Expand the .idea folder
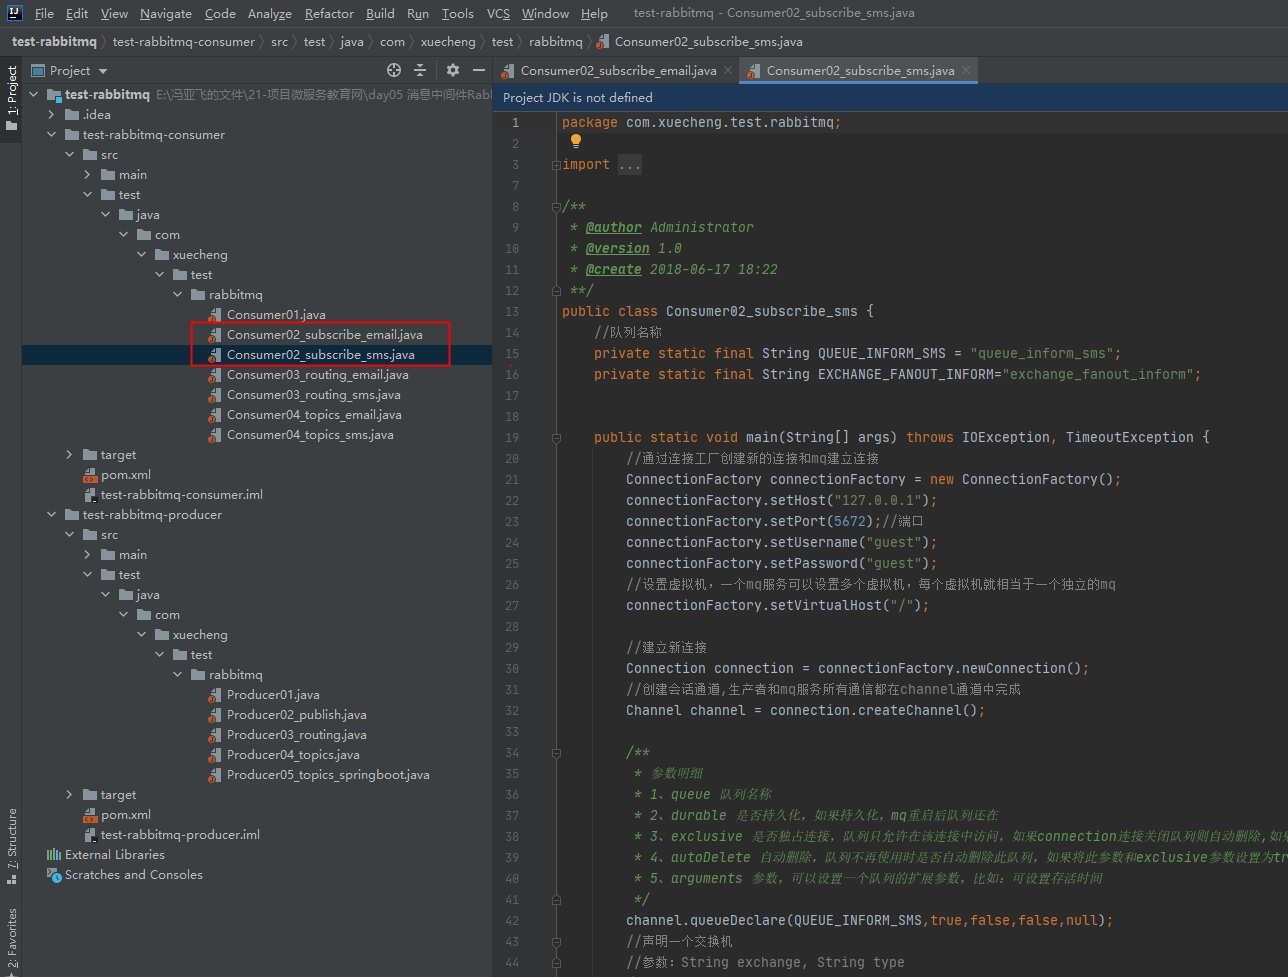The height and width of the screenshot is (977, 1288). click(x=51, y=115)
